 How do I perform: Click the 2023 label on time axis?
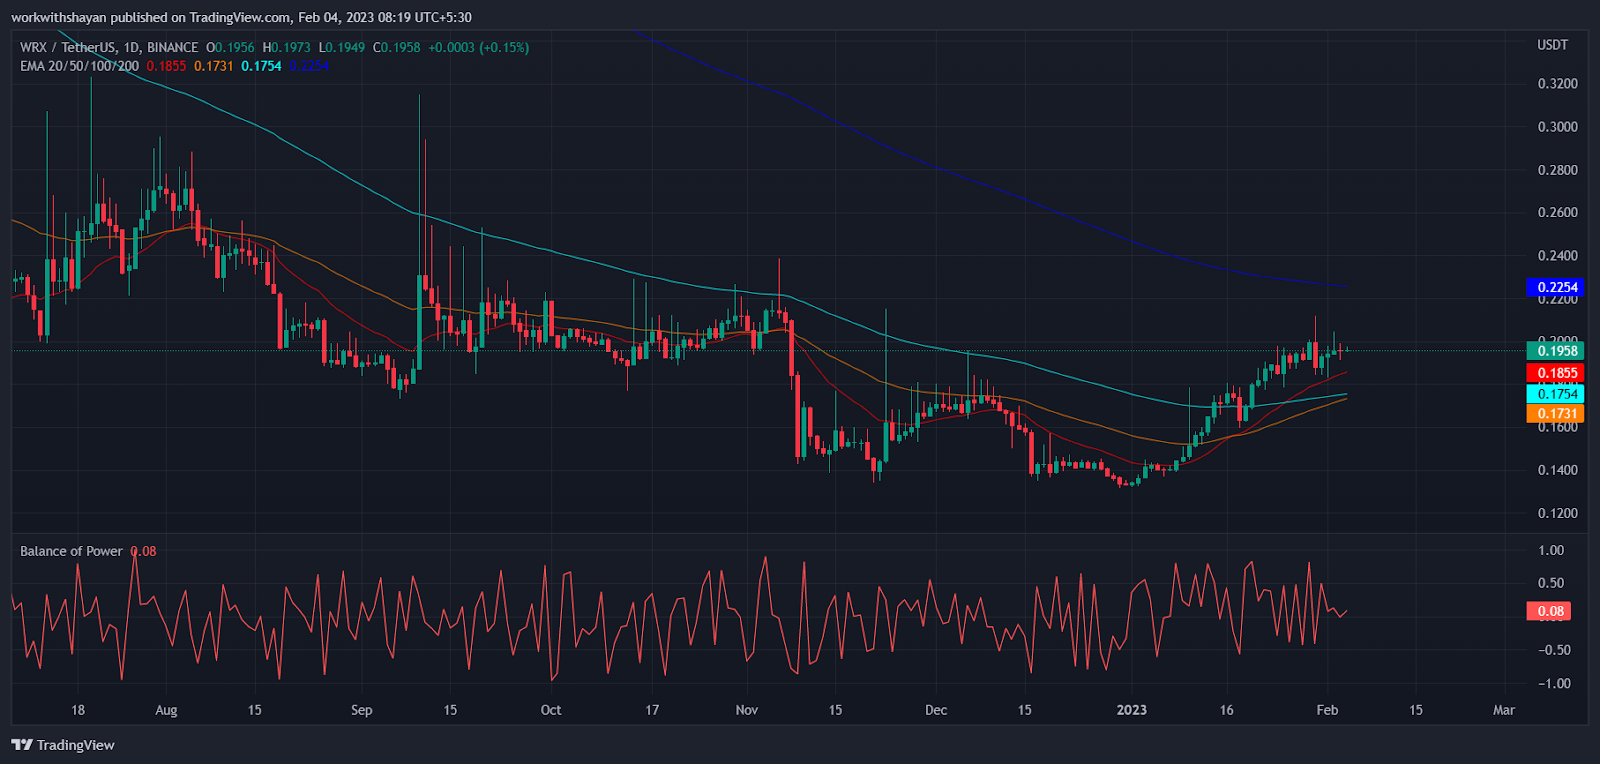coord(1132,710)
